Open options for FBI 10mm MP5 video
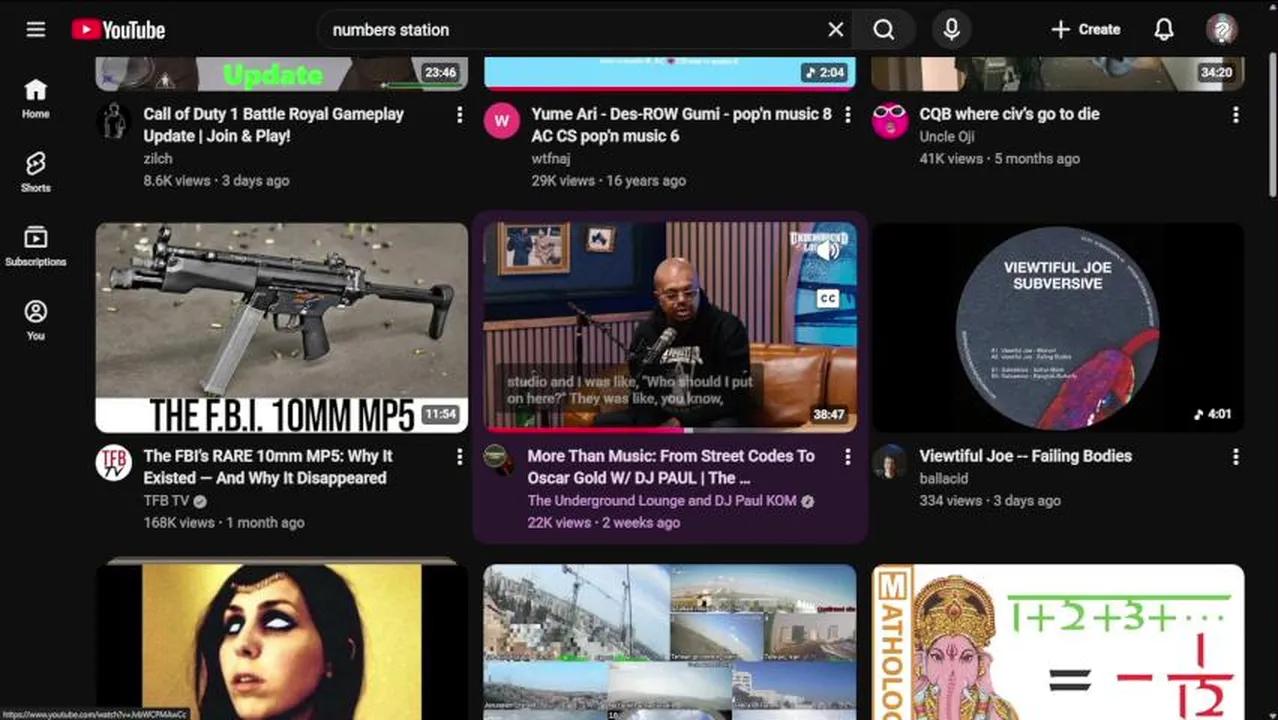This screenshot has width=1278, height=720. 460,457
